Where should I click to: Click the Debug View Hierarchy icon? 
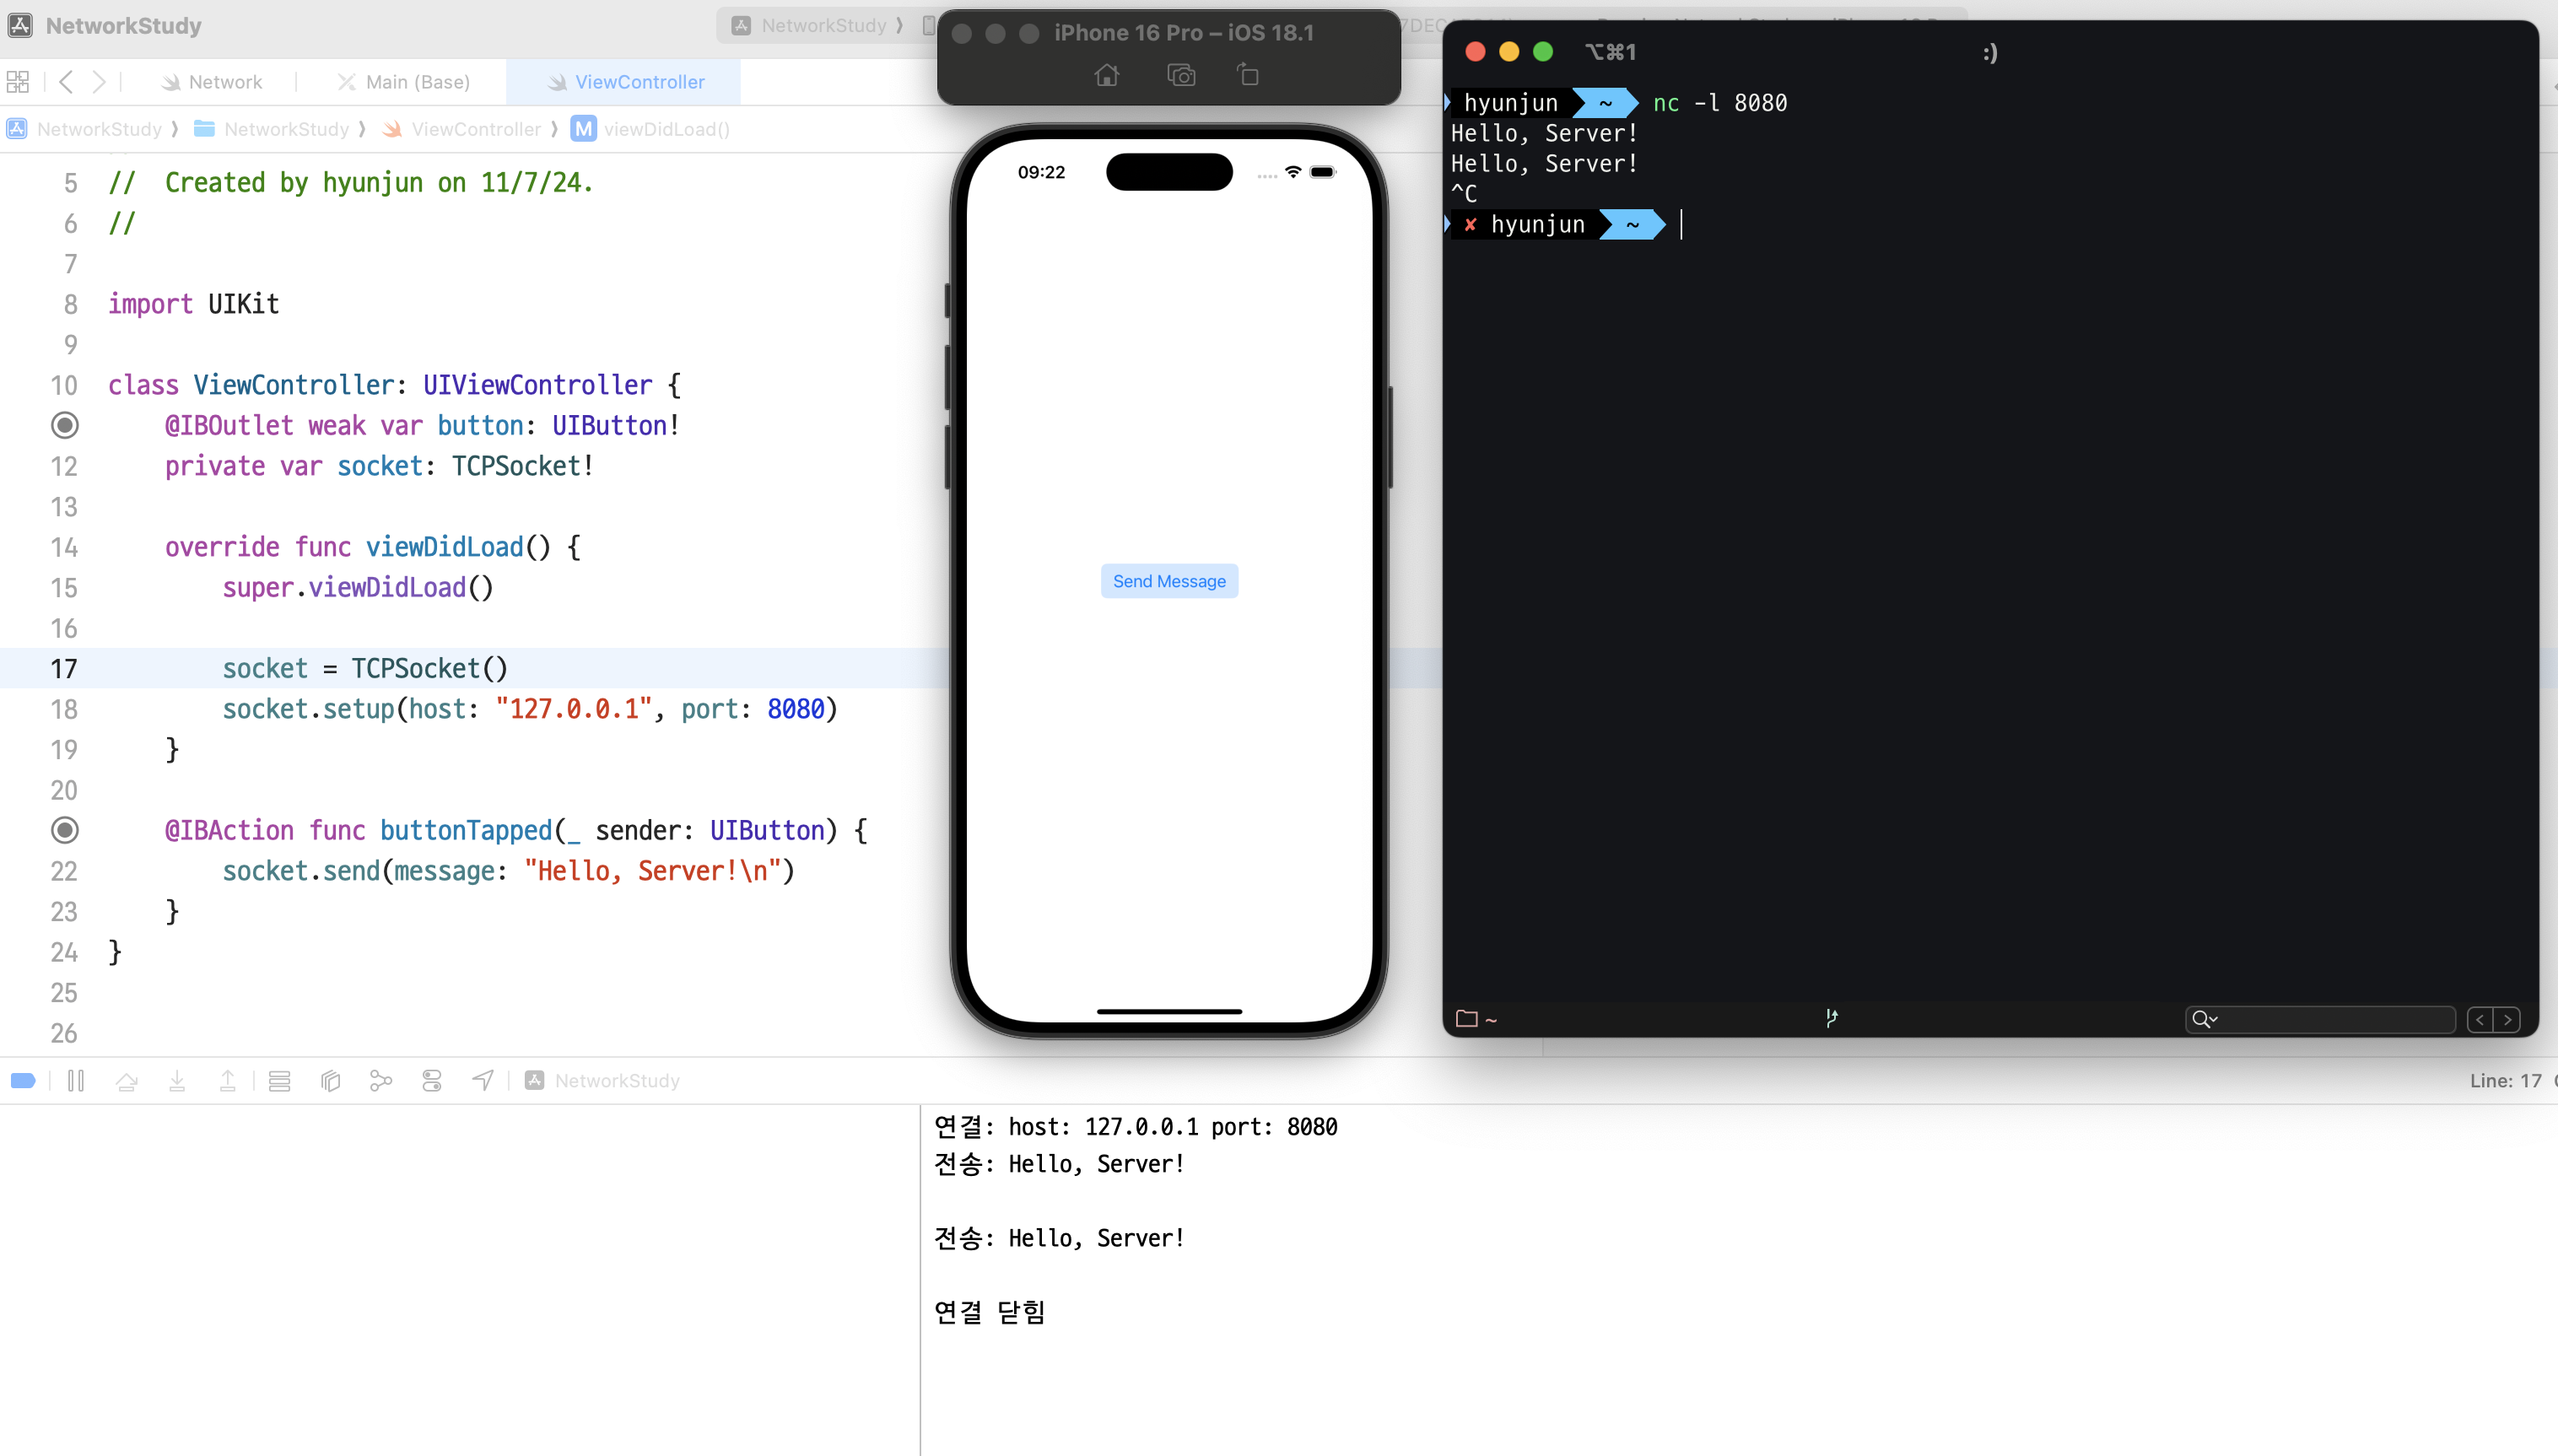click(x=330, y=1080)
